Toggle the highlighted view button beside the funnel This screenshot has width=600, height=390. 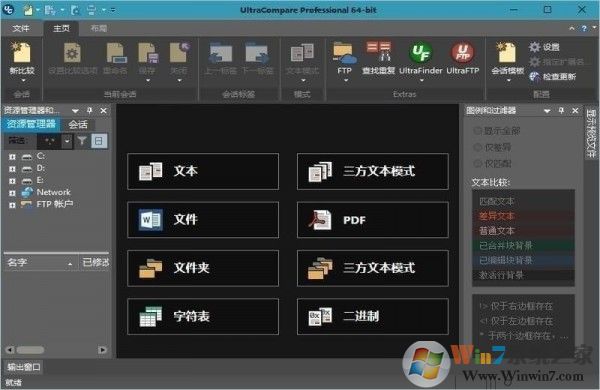pos(99,141)
